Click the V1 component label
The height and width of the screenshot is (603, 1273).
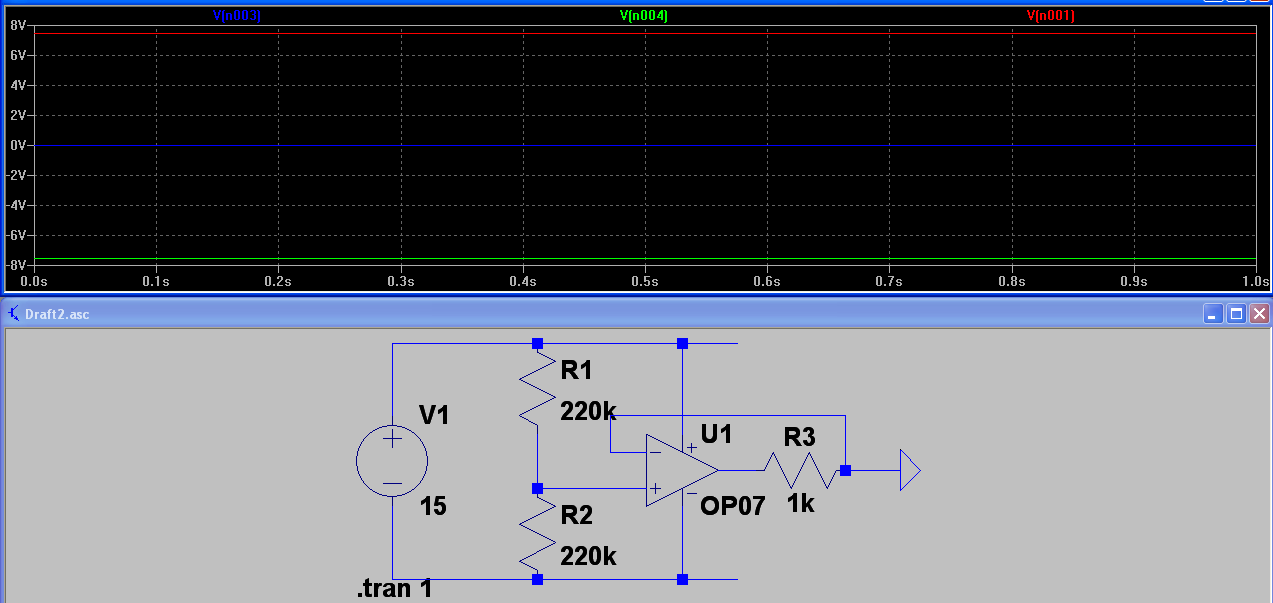434,415
